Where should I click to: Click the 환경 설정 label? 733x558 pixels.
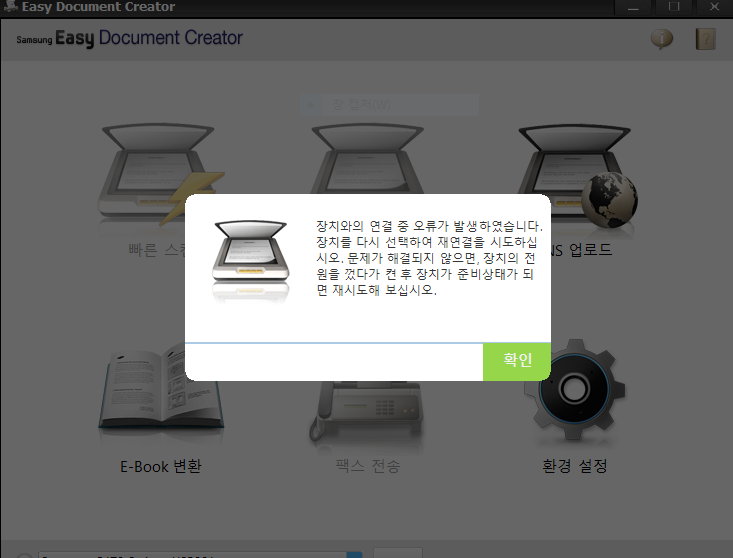click(575, 466)
